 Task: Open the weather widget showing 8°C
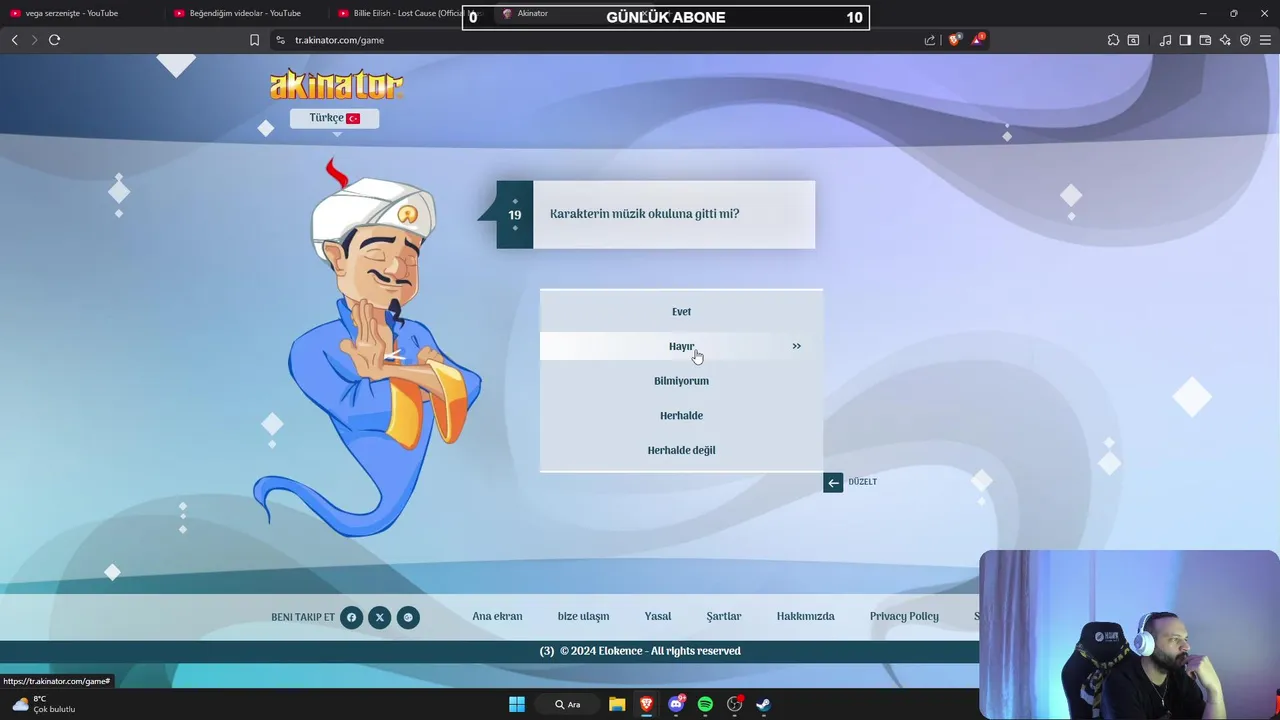(44, 704)
